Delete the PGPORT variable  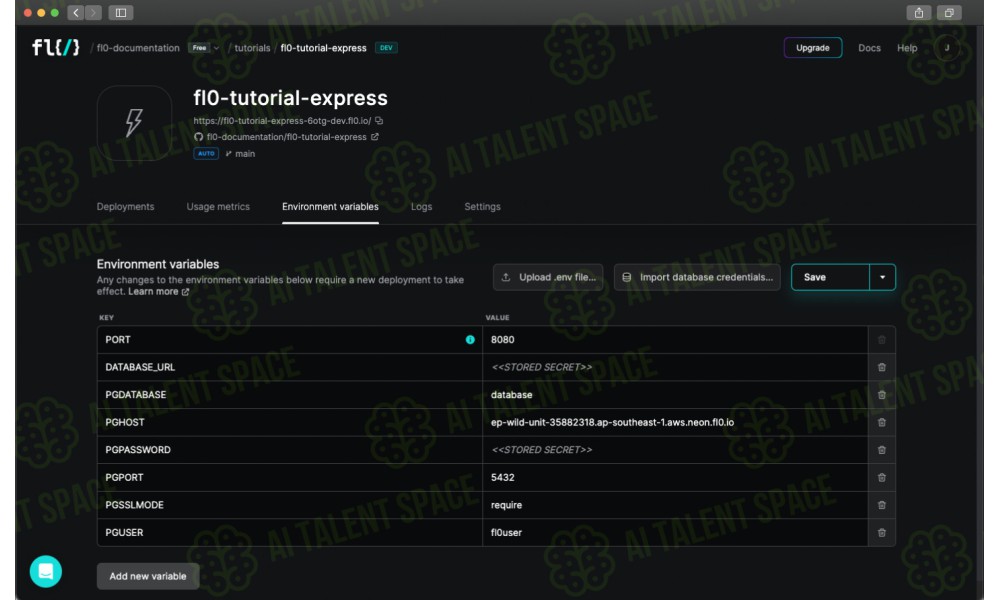[881, 477]
